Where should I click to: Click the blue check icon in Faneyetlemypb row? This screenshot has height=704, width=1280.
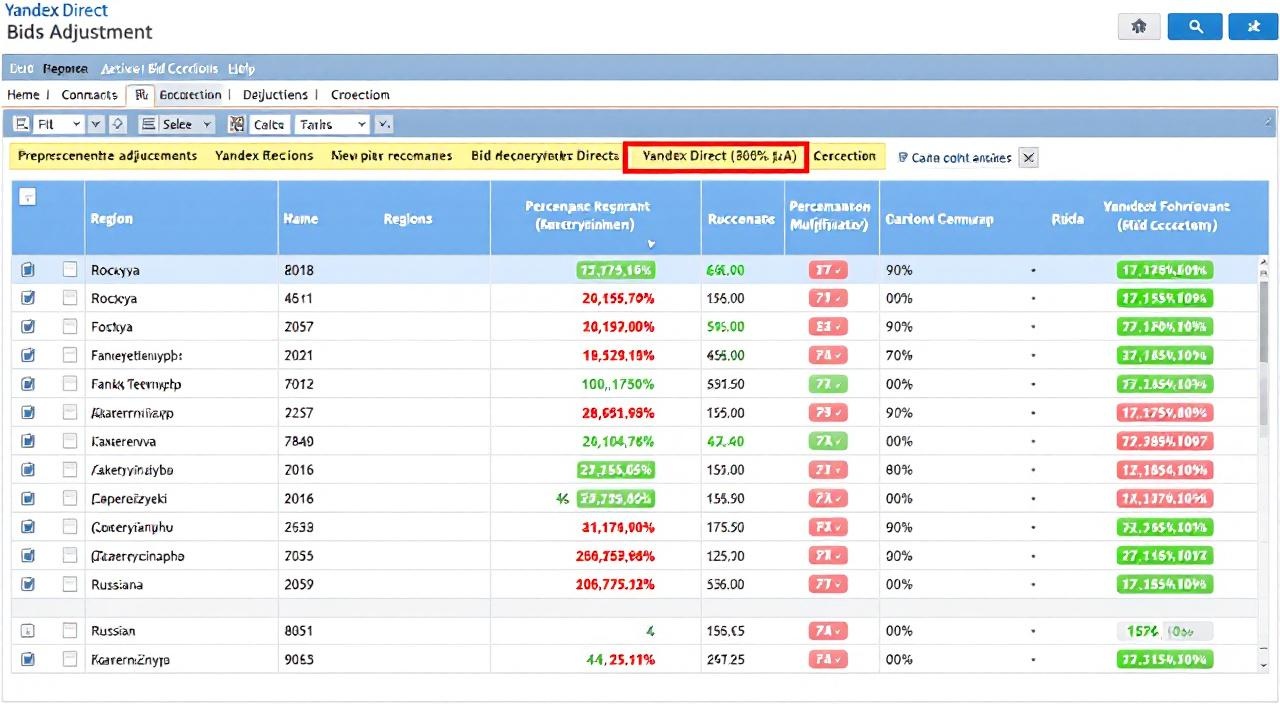tap(28, 355)
